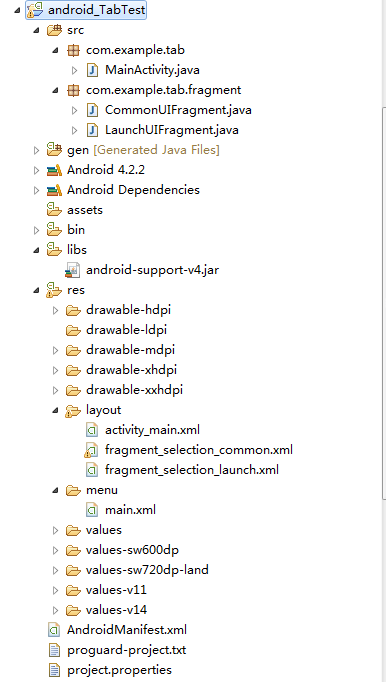Image resolution: width=386 pixels, height=682 pixels.
Task: Select the android-support-v4.jar label
Action: [x=152, y=270]
